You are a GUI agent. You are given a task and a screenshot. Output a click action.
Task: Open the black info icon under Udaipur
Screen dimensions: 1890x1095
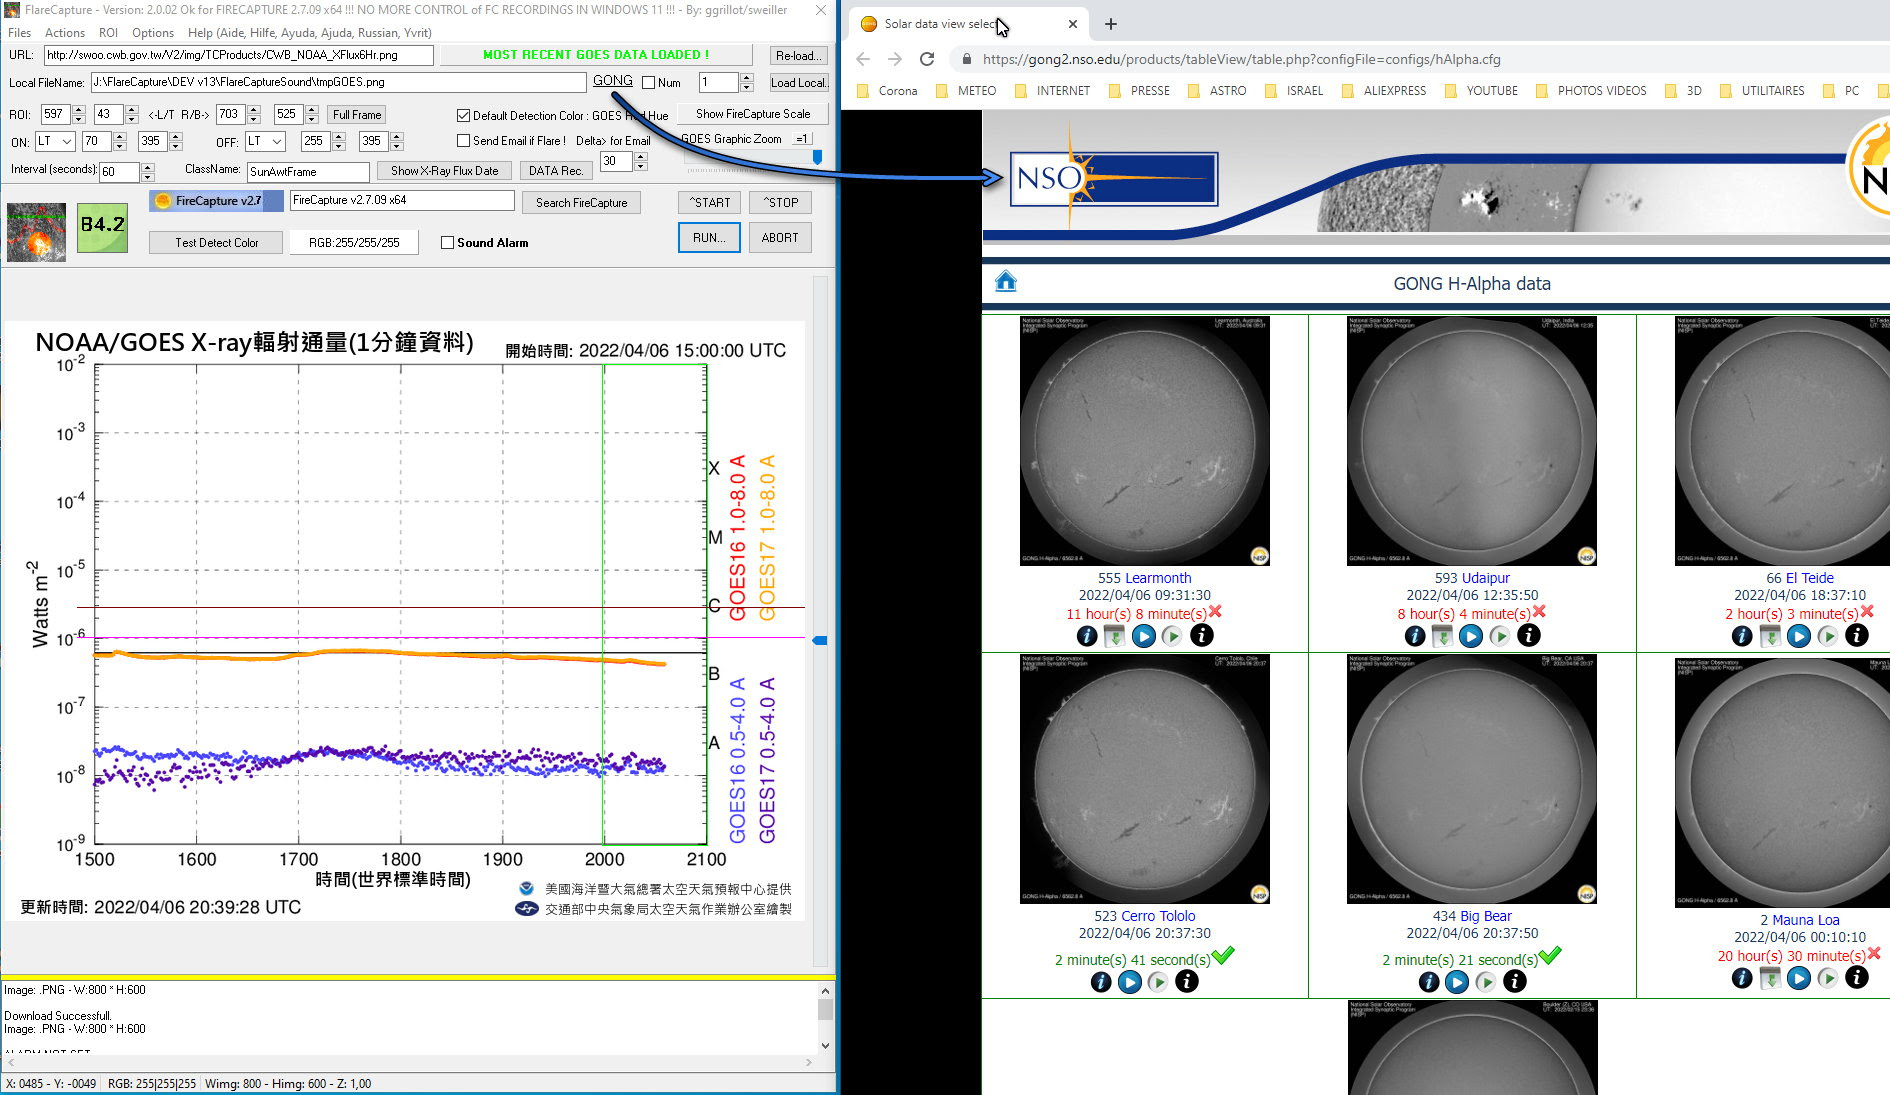click(x=1529, y=635)
